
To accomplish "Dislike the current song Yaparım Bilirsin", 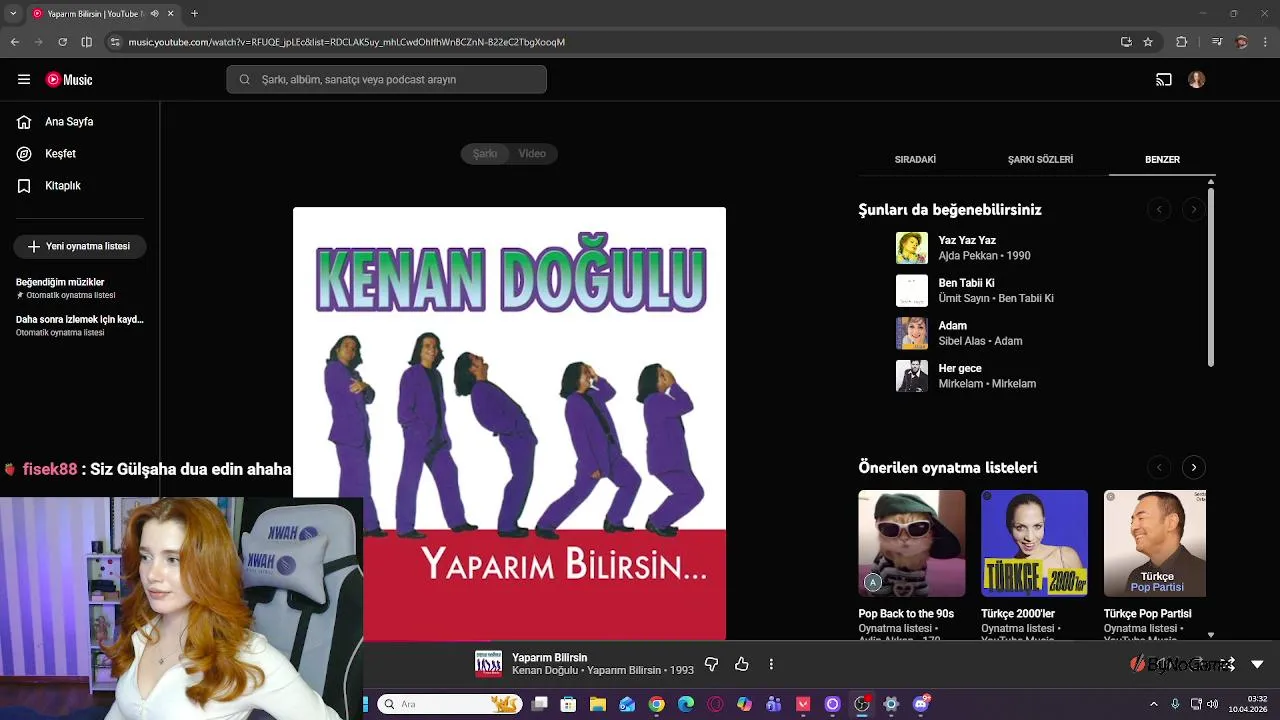I will click(x=712, y=664).
